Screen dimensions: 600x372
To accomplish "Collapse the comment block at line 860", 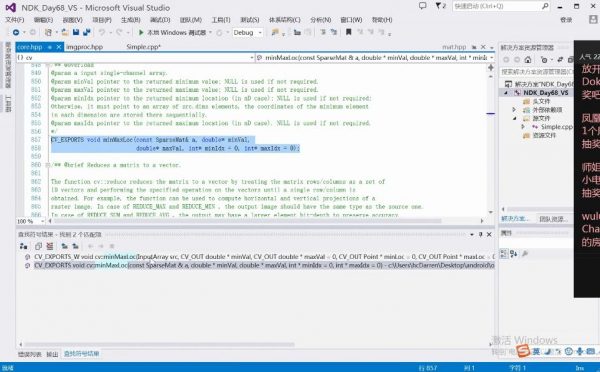I will (47, 165).
